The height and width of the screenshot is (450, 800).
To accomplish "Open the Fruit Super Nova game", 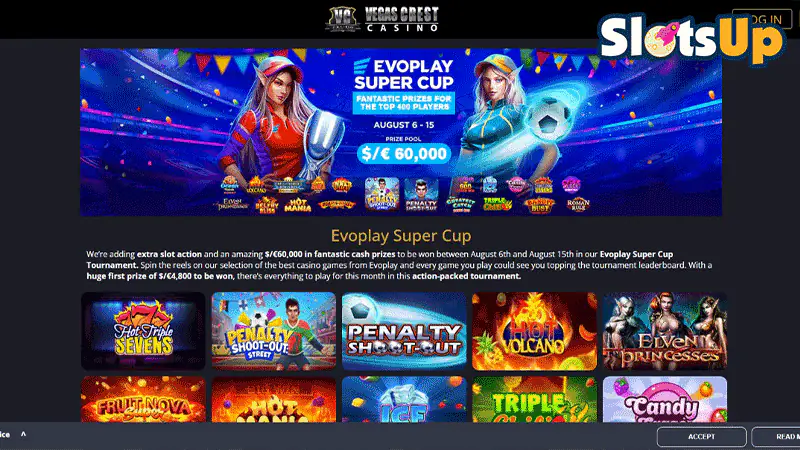I will pos(143,399).
